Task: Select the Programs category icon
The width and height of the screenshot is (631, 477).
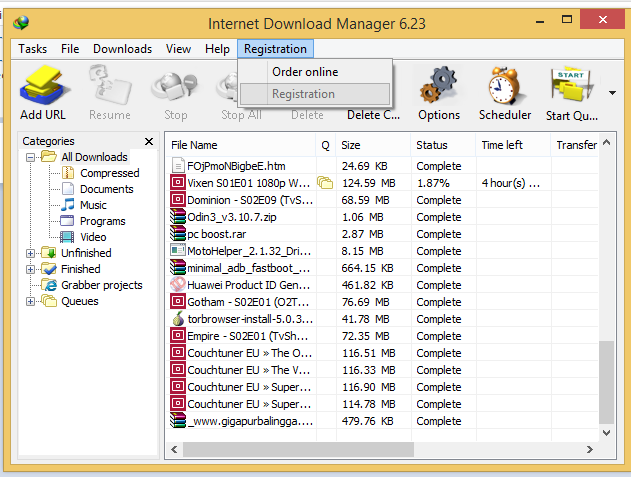Action: 67,221
